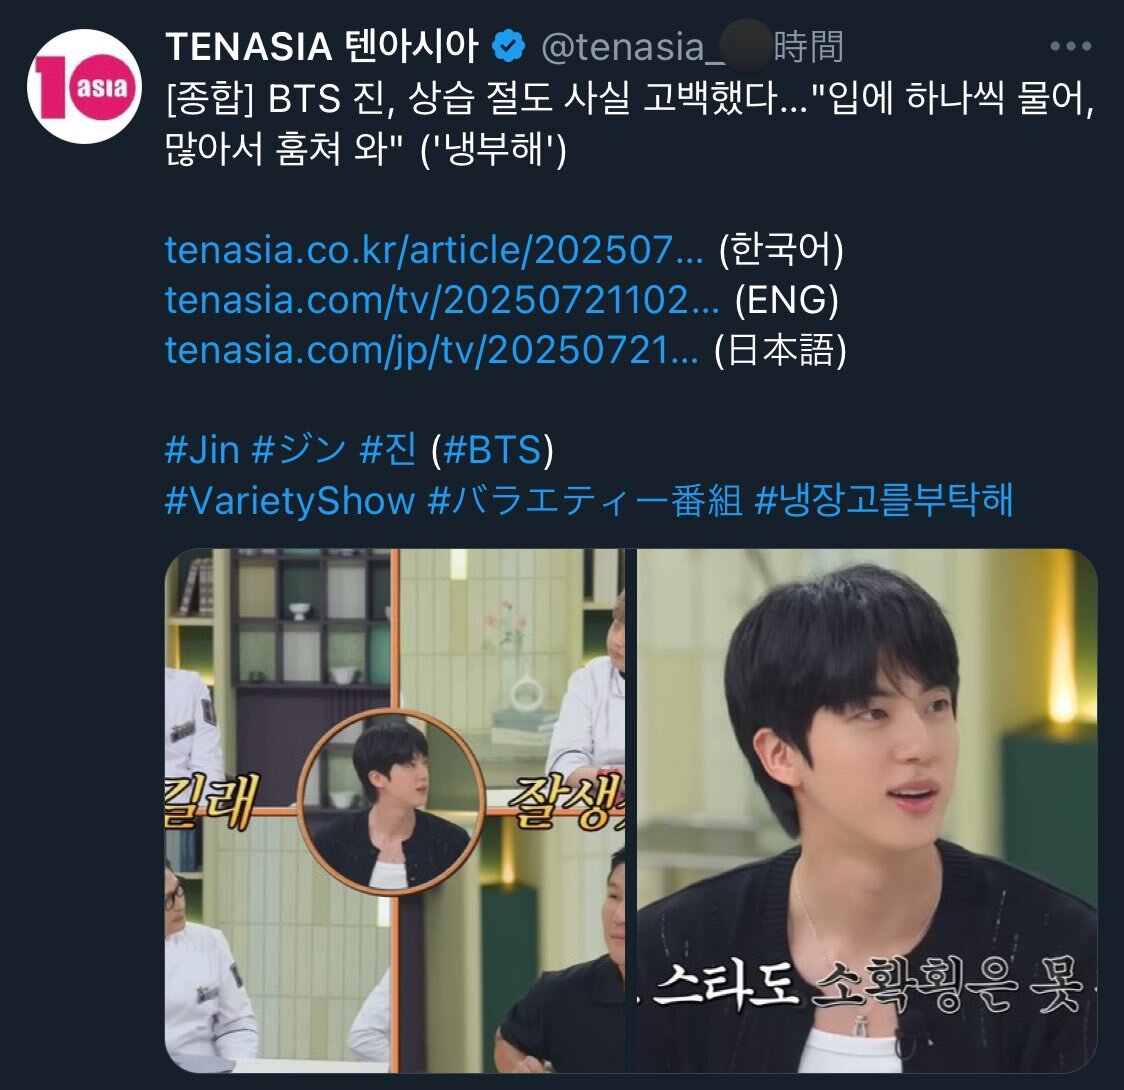Open the tenasia.com/jp Japanese article link
1124x1090 pixels.
(432, 350)
